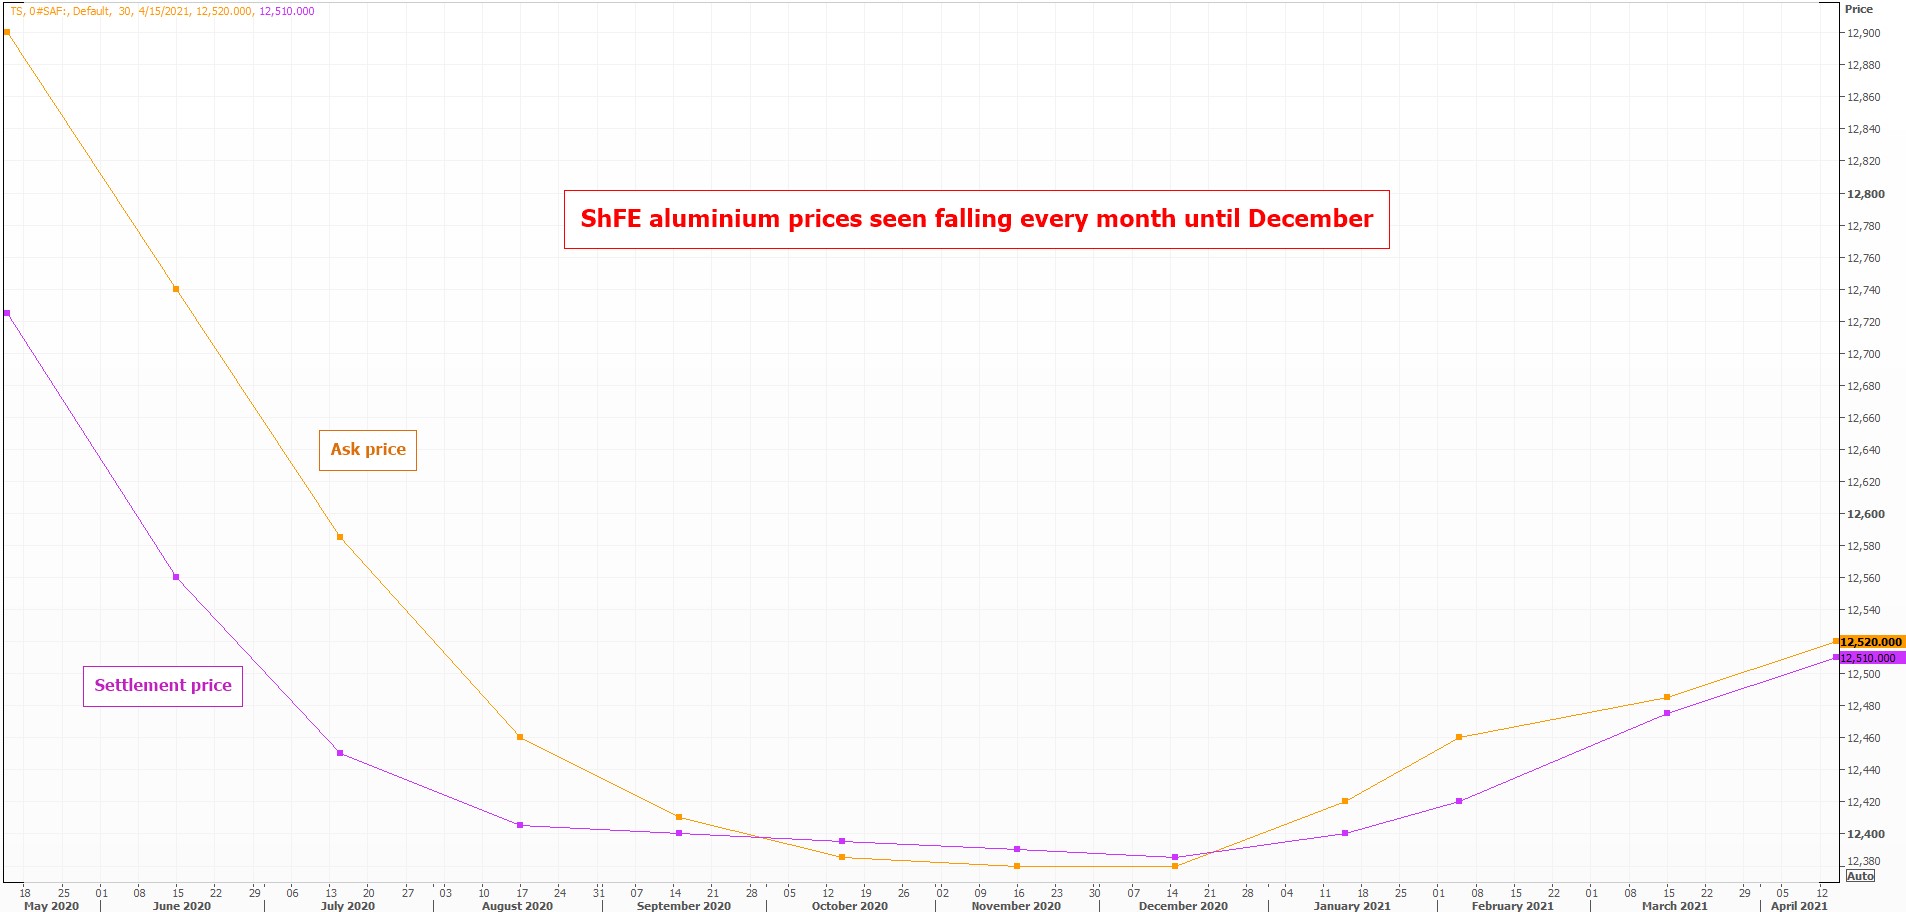1906x912 pixels.
Task: Choose the orange Ask point for February 2021
Action: point(1459,737)
